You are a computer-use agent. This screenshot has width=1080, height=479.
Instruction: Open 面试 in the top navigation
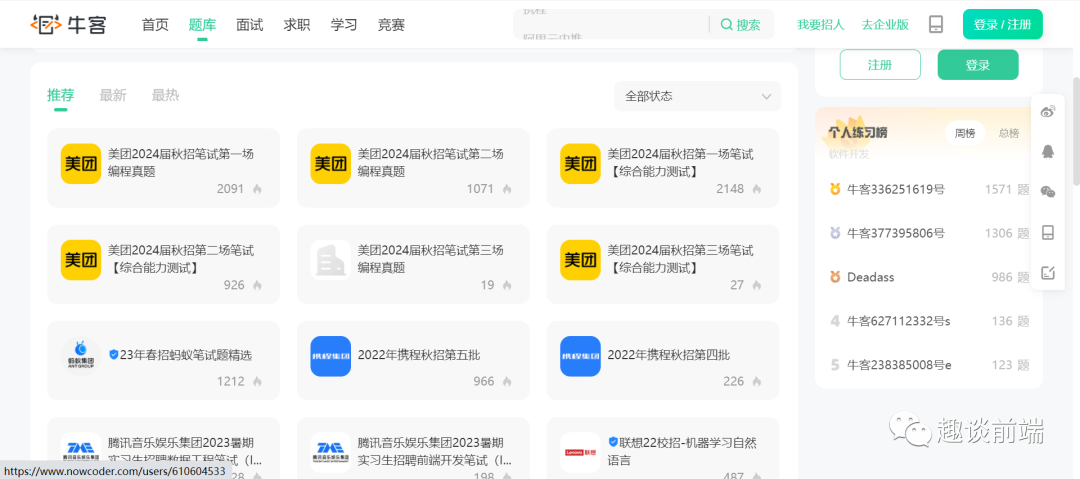pos(249,25)
